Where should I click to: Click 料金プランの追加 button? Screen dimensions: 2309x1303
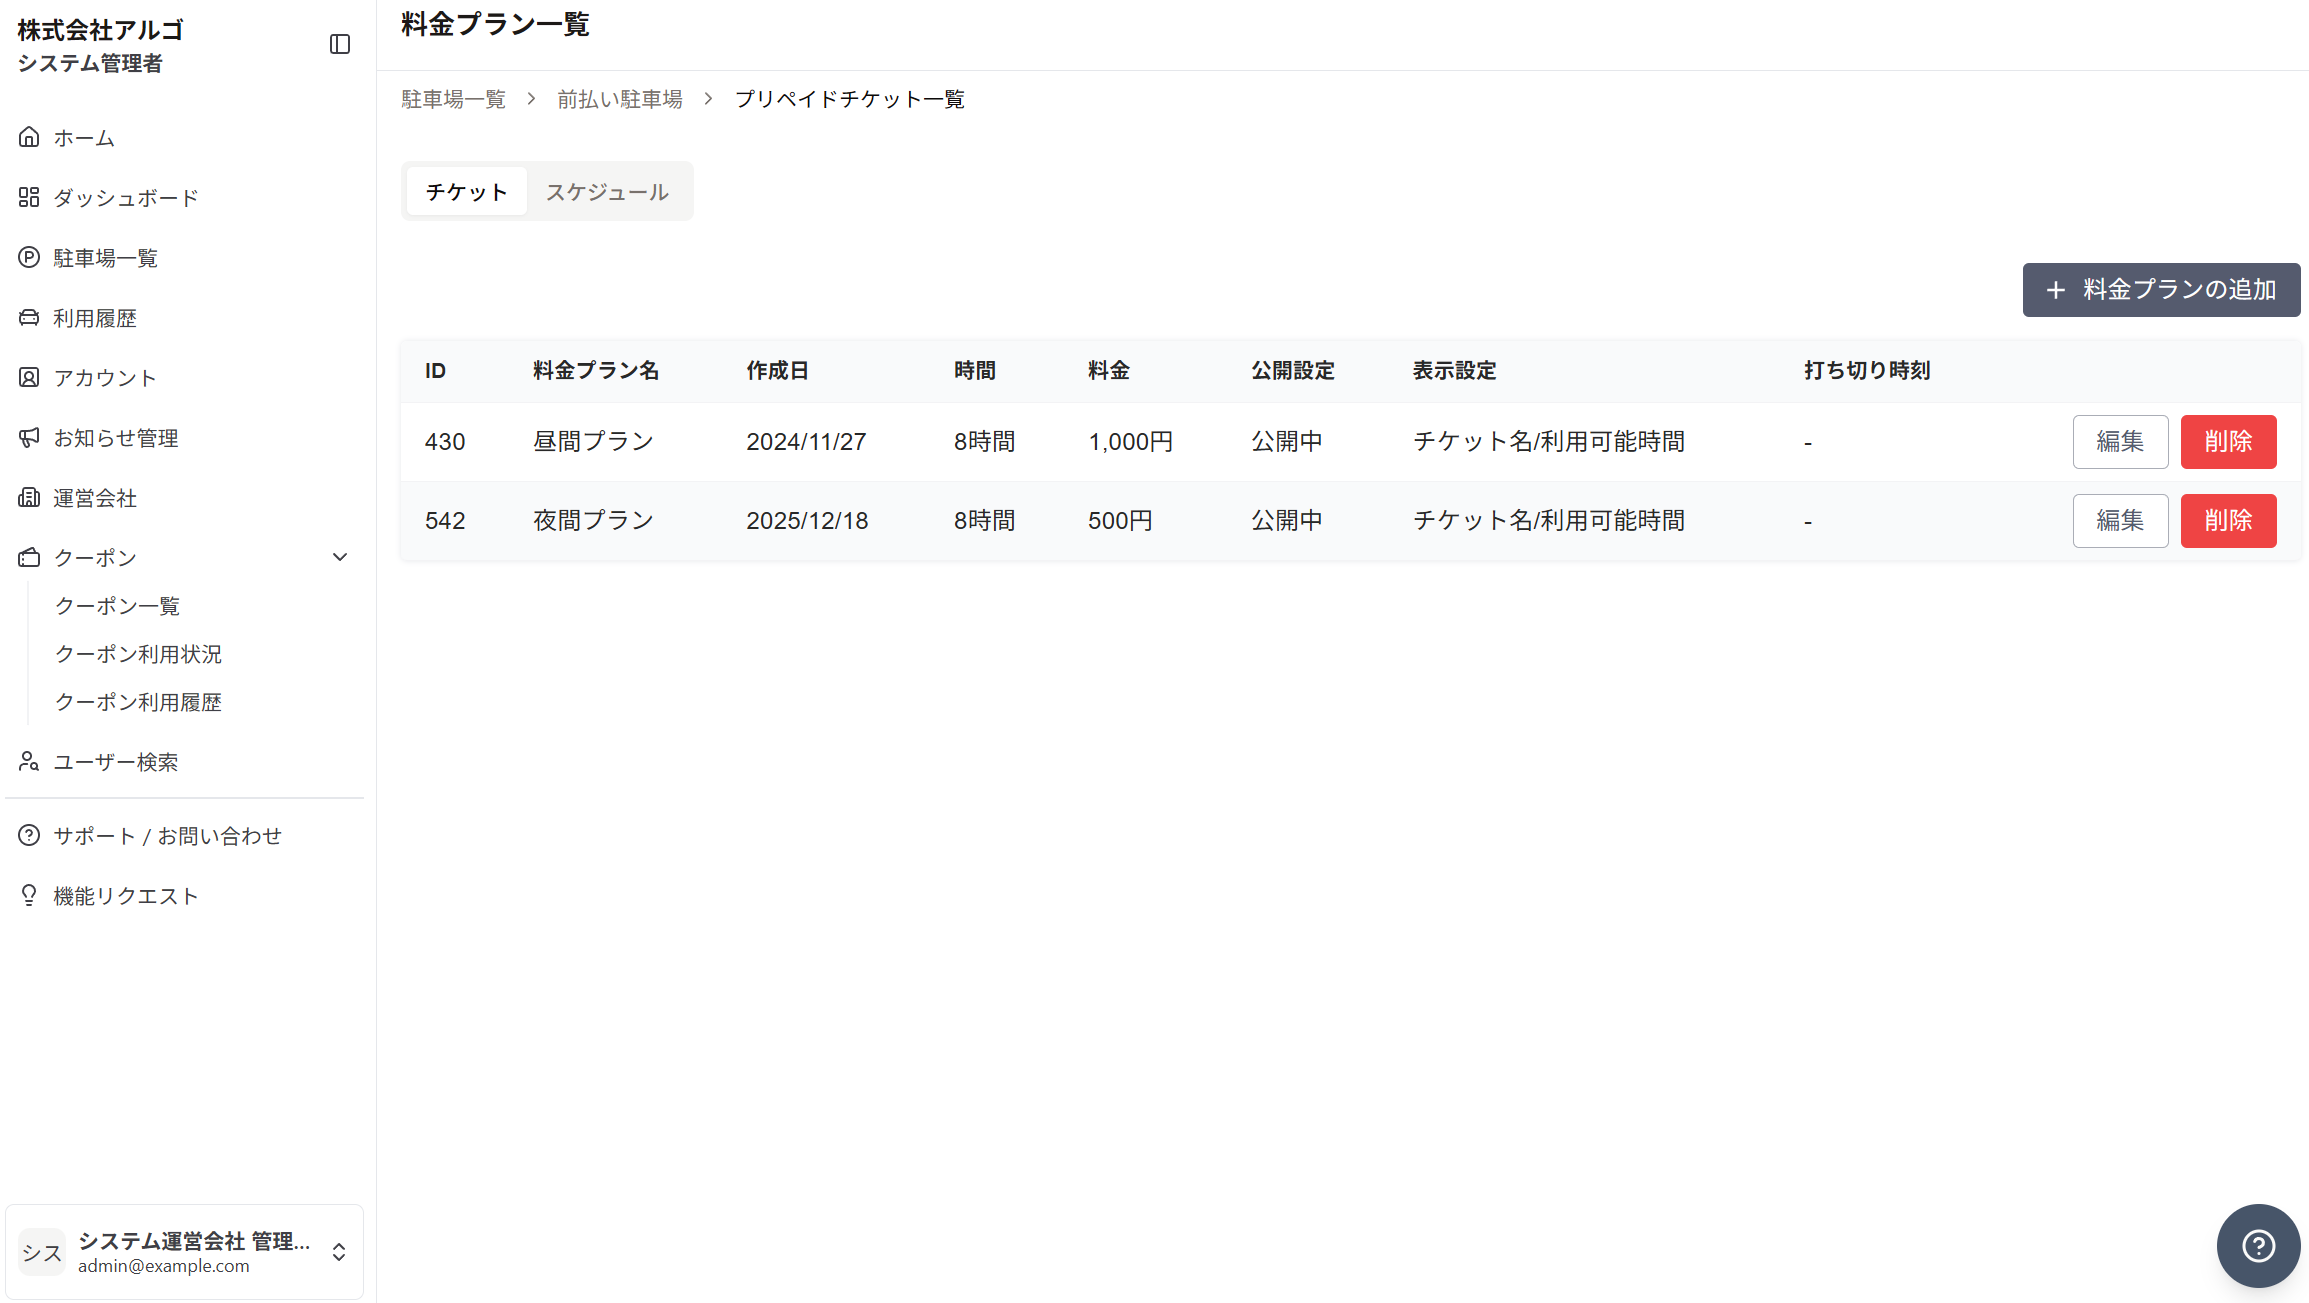(2161, 290)
